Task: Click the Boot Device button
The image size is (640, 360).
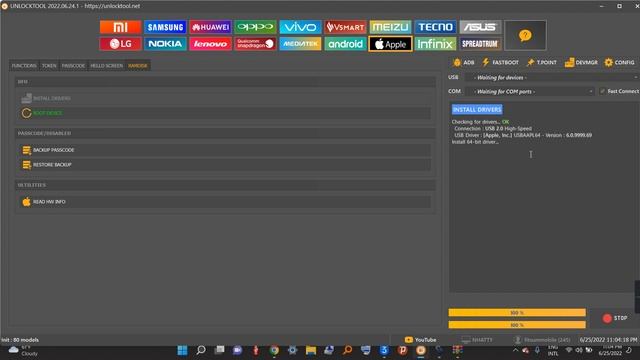Action: (225, 113)
